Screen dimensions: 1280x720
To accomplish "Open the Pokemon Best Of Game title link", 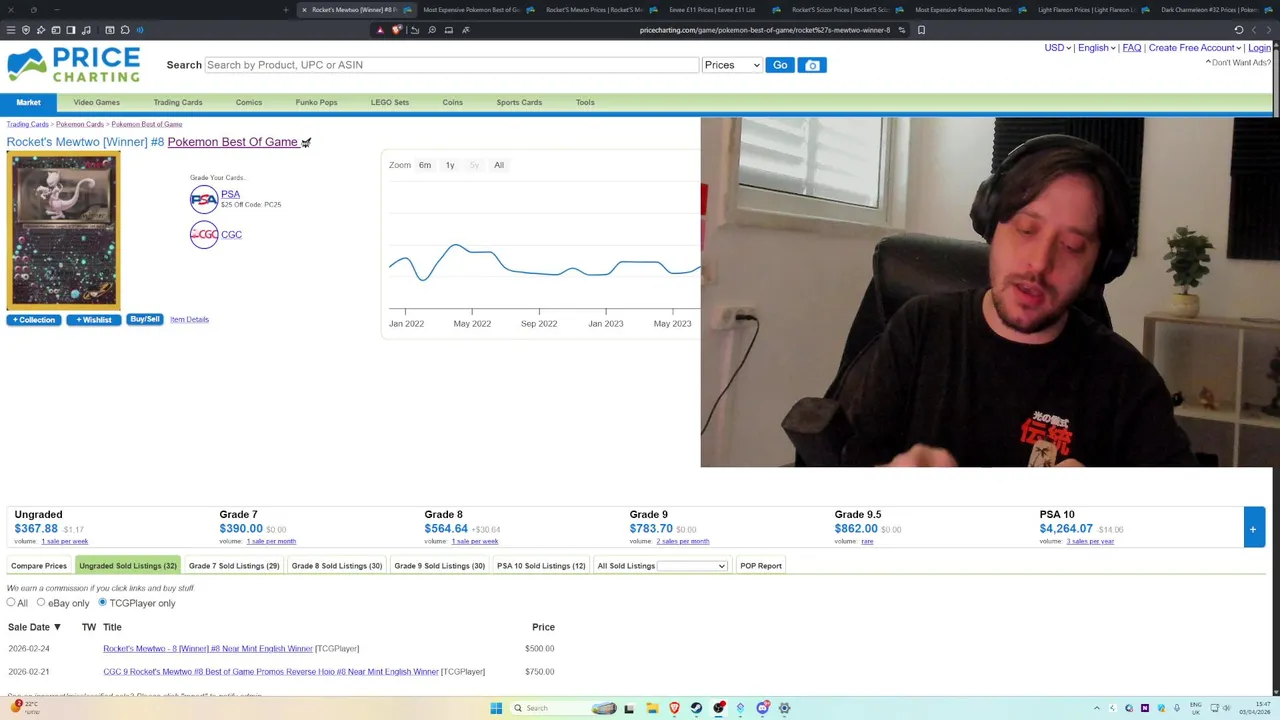I will pos(232,142).
